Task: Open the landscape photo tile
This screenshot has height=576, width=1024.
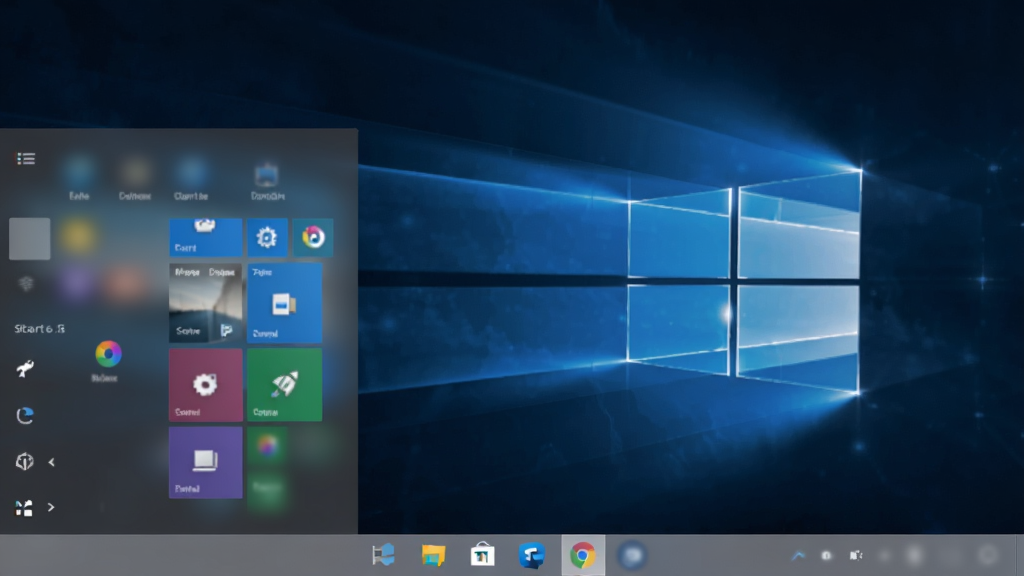Action: pyautogui.click(x=206, y=303)
